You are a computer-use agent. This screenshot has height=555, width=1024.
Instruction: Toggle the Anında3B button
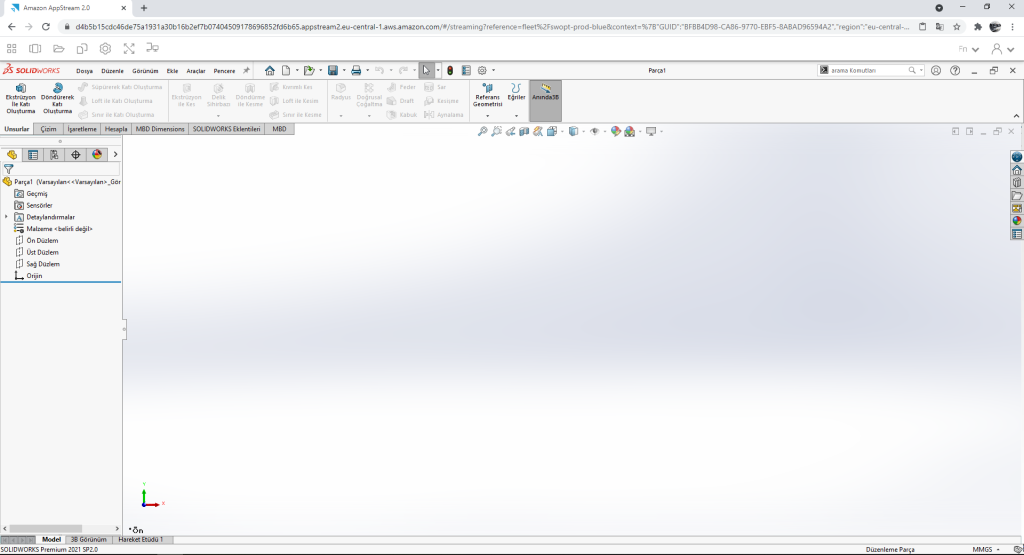545,99
